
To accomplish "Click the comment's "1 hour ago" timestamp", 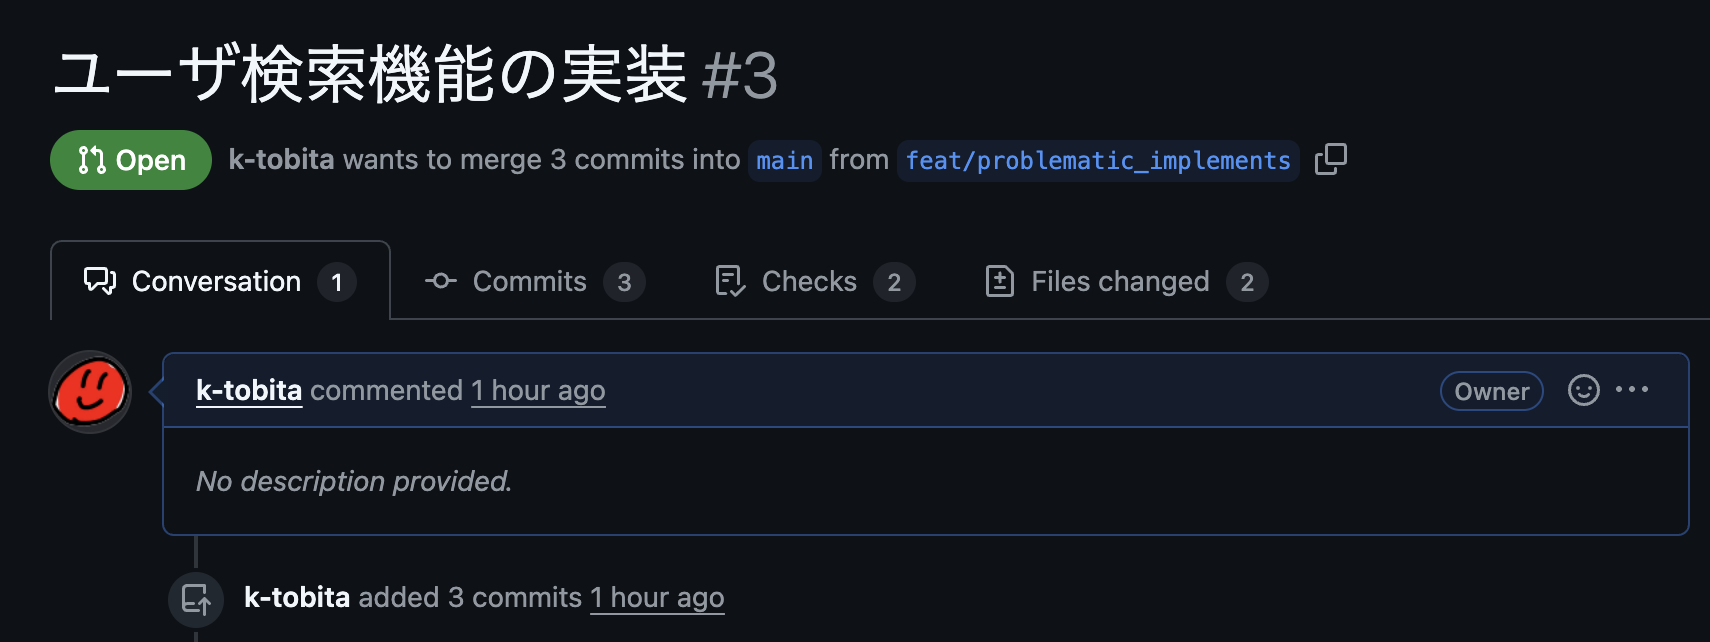I will [538, 390].
